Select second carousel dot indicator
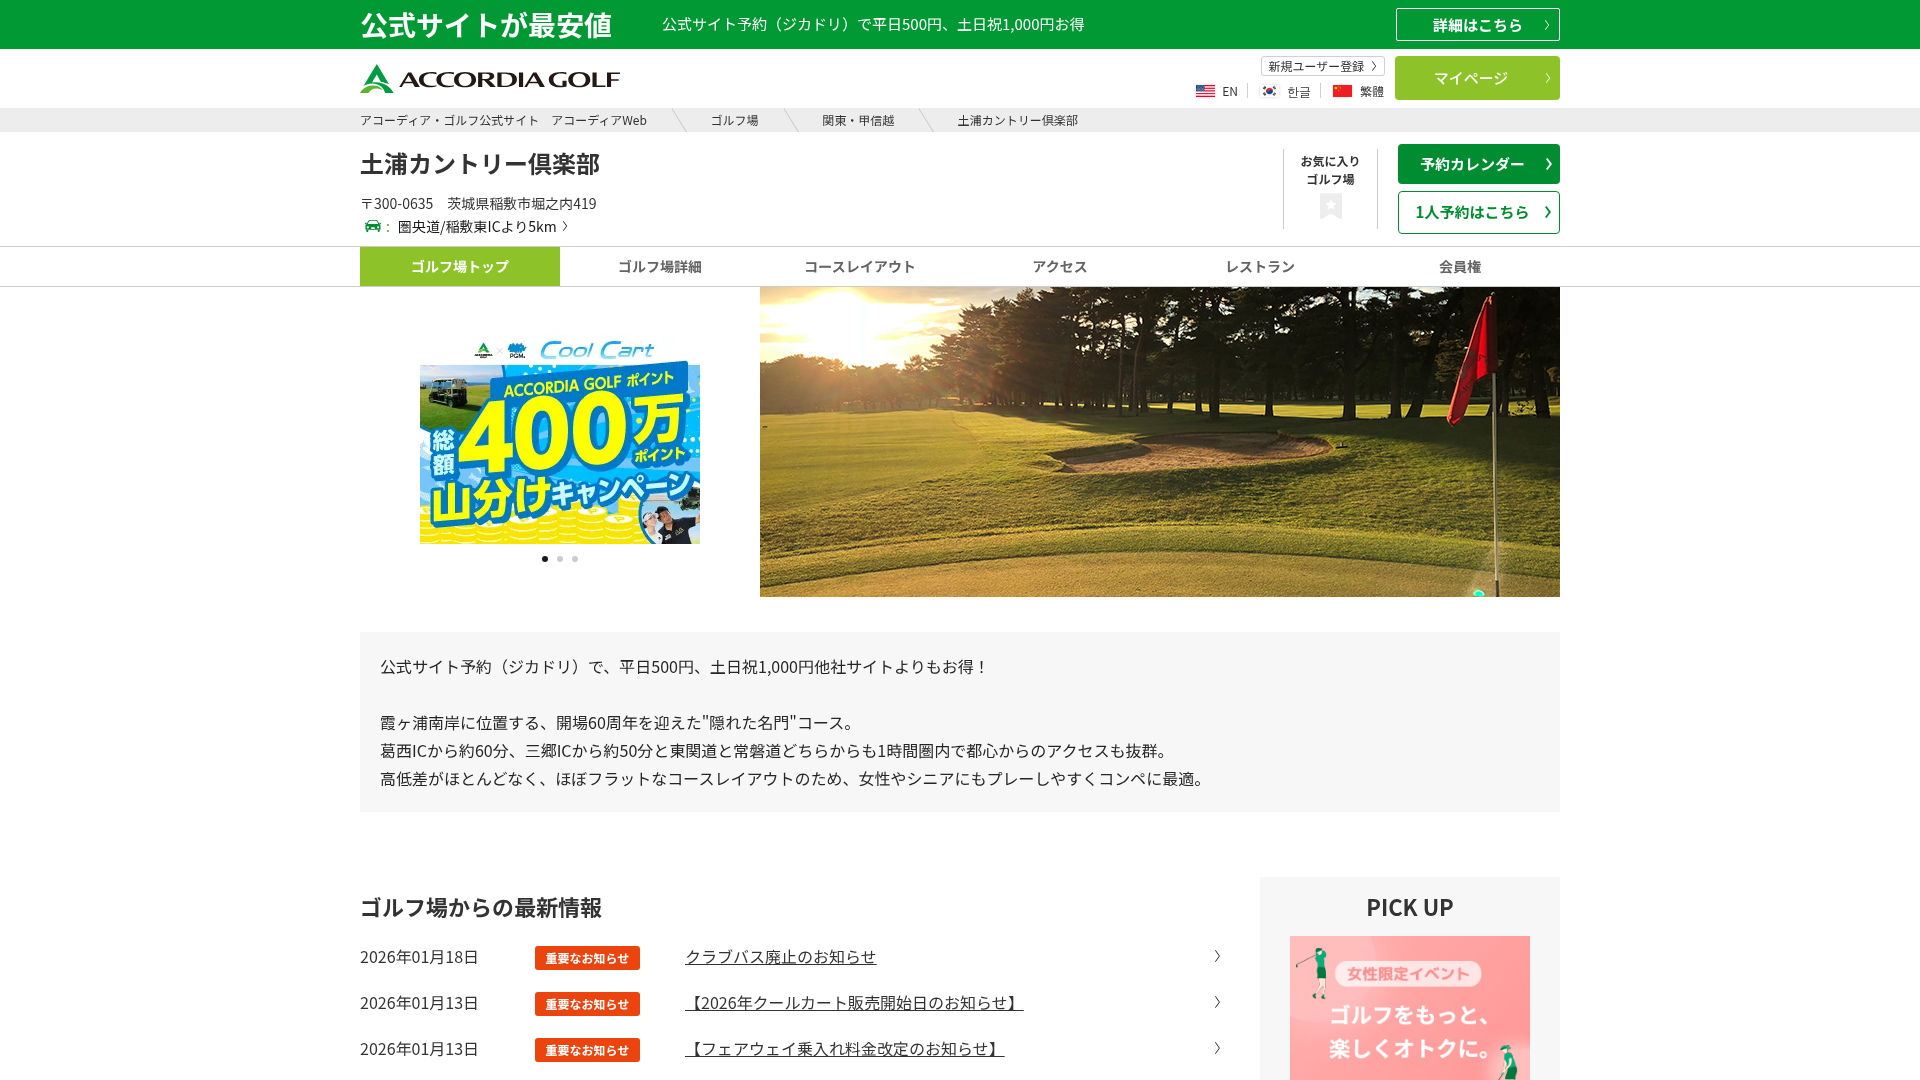This screenshot has height=1080, width=1920. point(560,559)
